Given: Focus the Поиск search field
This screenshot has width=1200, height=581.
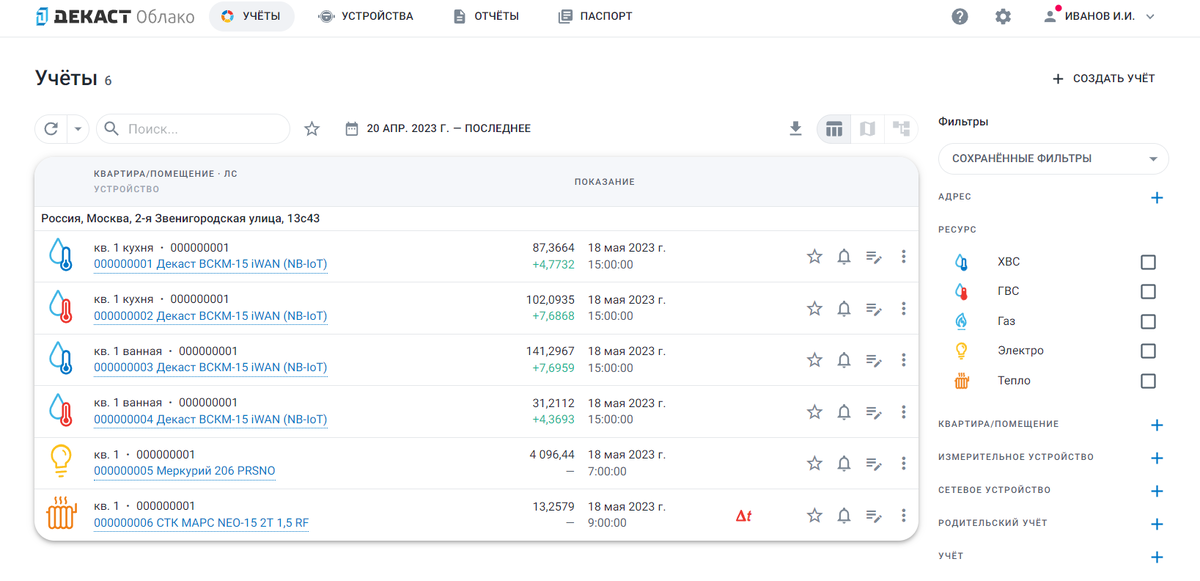Looking at the screenshot, I should [x=193, y=129].
